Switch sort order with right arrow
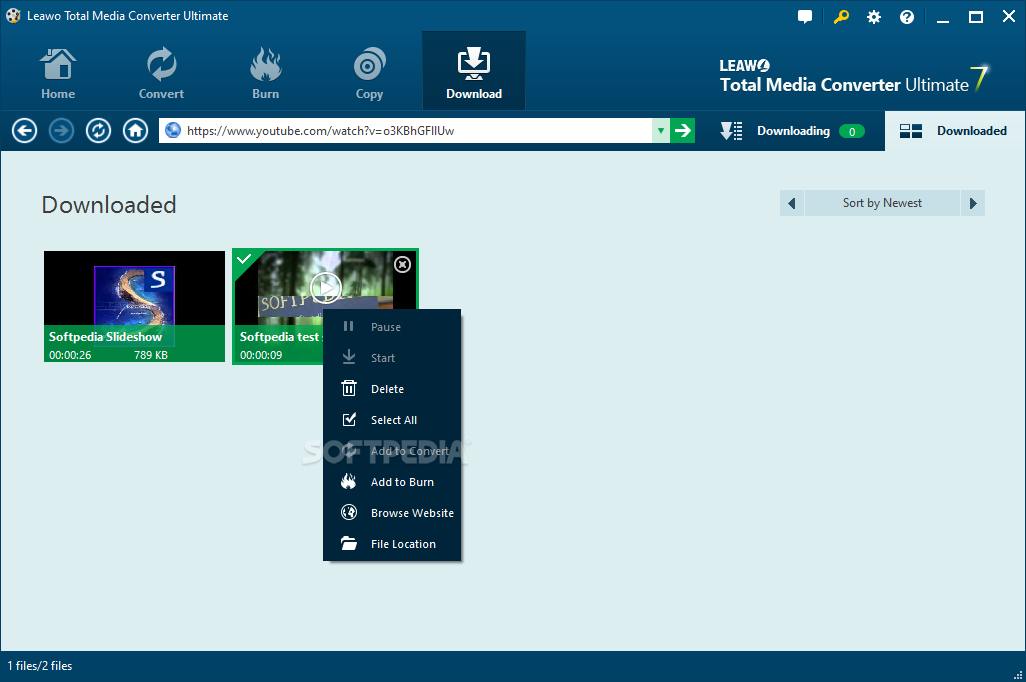Screen dimensions: 1026x682 (972, 204)
